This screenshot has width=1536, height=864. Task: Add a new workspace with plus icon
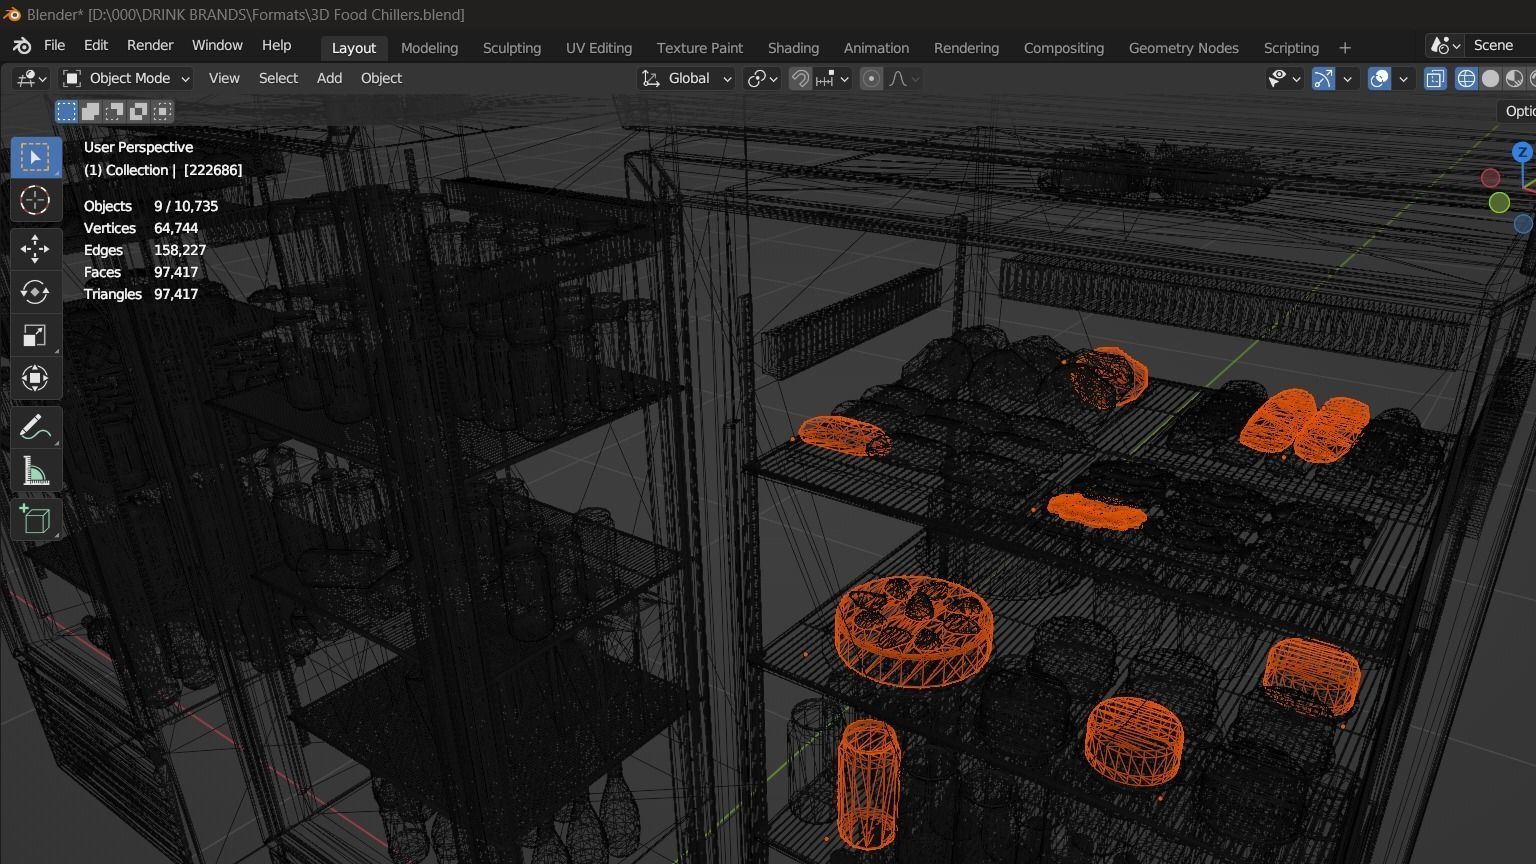pos(1345,48)
